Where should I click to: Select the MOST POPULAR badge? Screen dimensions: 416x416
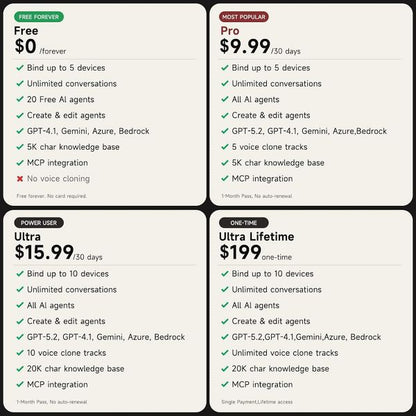pos(244,17)
